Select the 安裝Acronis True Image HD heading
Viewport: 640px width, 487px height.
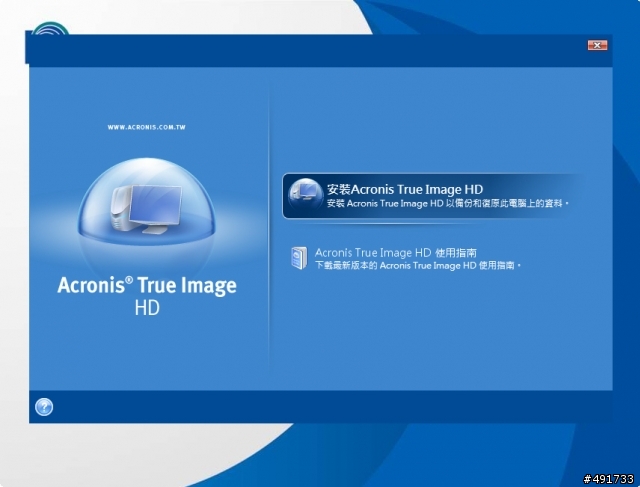(404, 189)
